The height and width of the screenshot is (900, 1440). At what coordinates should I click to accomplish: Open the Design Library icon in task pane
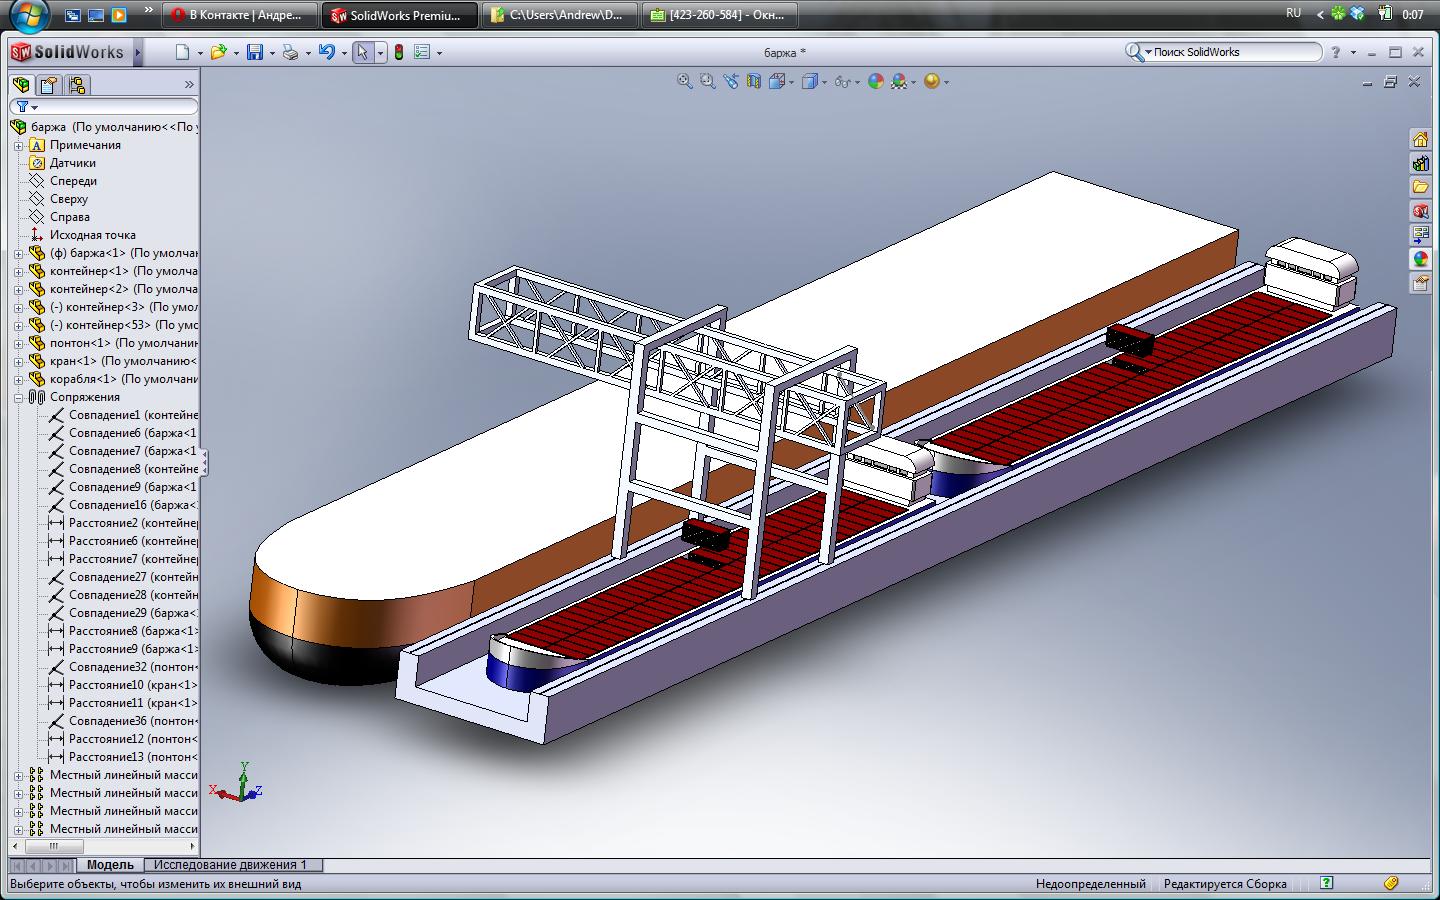1420,163
